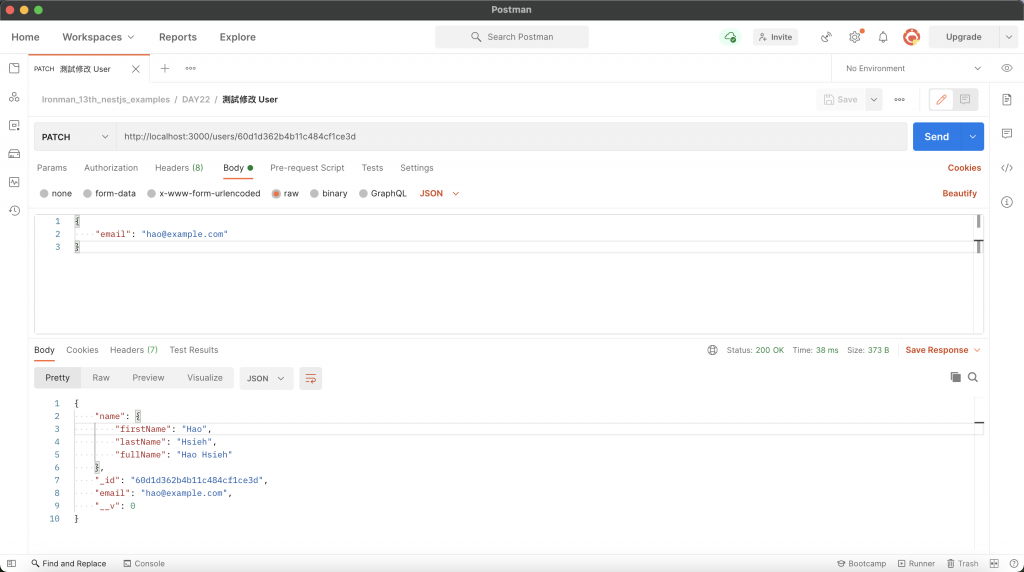Click the Upgrade button
Viewport: 1024px width, 572px height.
point(963,37)
